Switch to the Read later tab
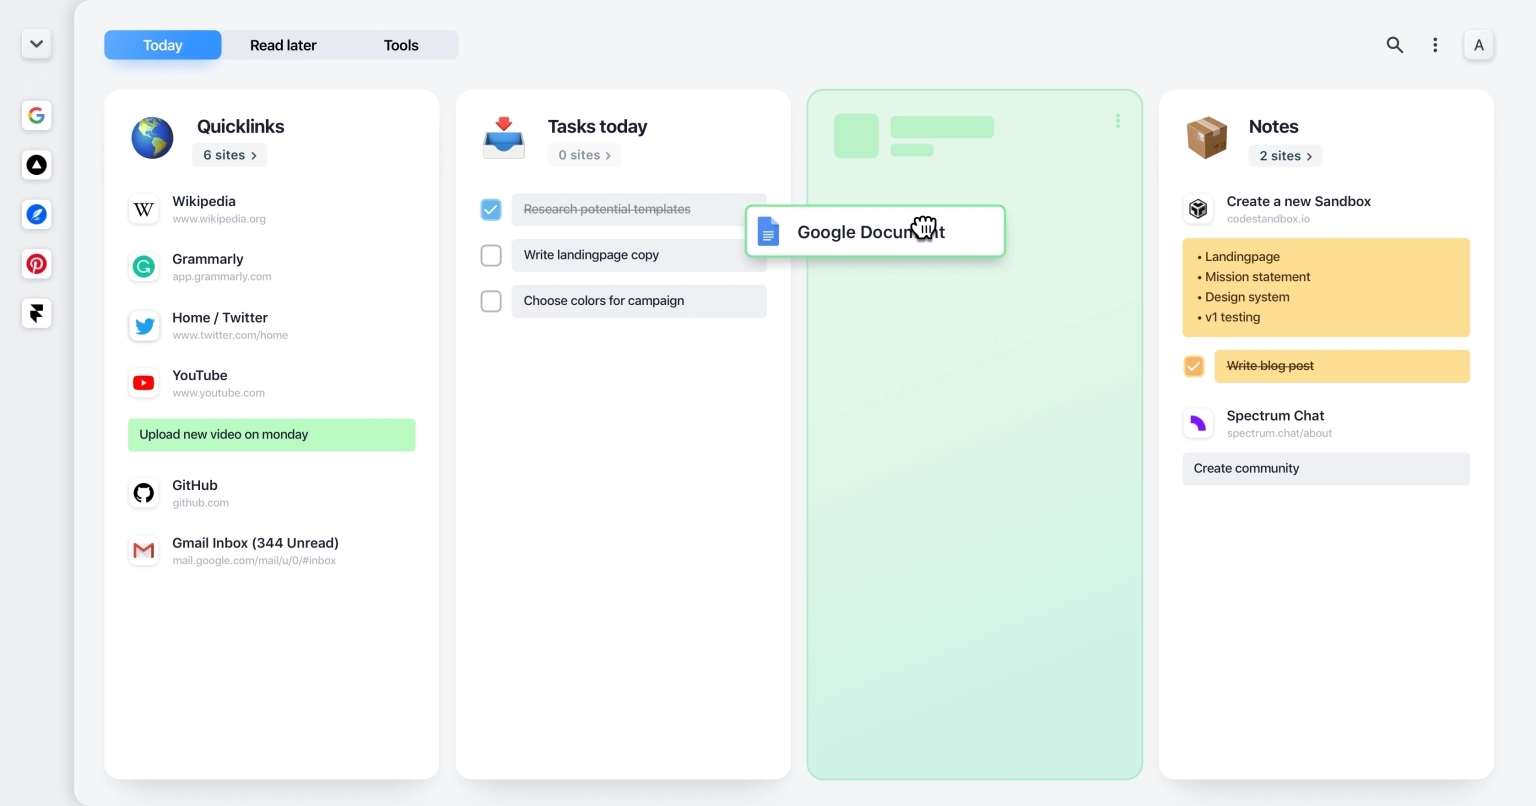The height and width of the screenshot is (806, 1536). [x=283, y=45]
